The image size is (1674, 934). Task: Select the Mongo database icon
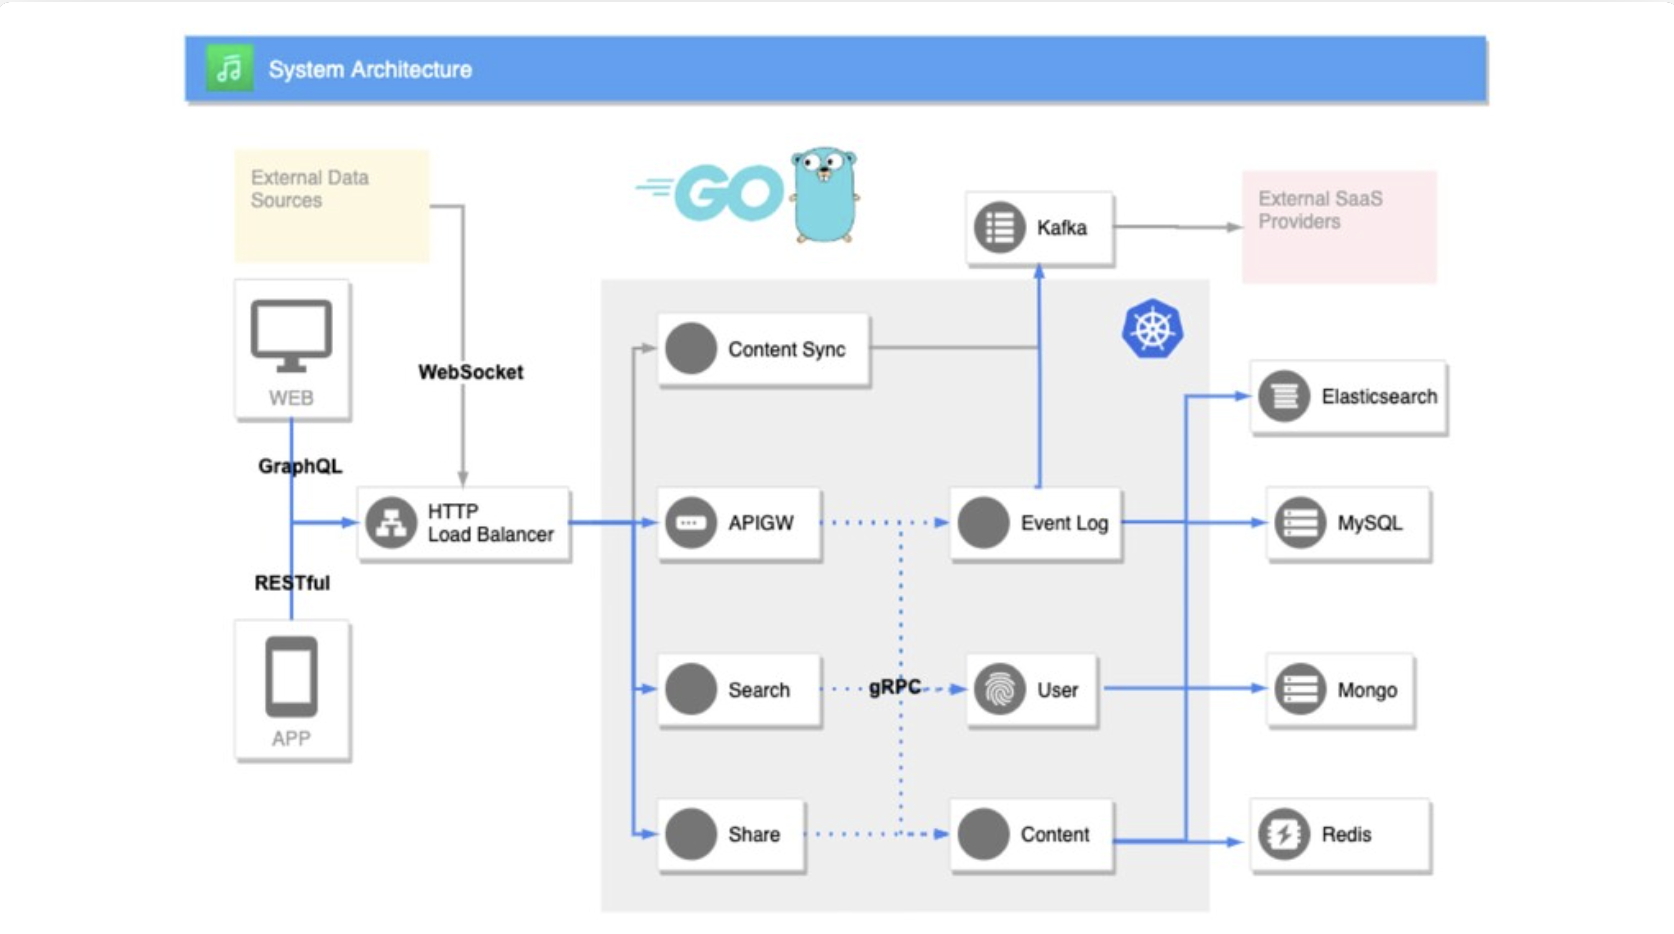[1300, 689]
